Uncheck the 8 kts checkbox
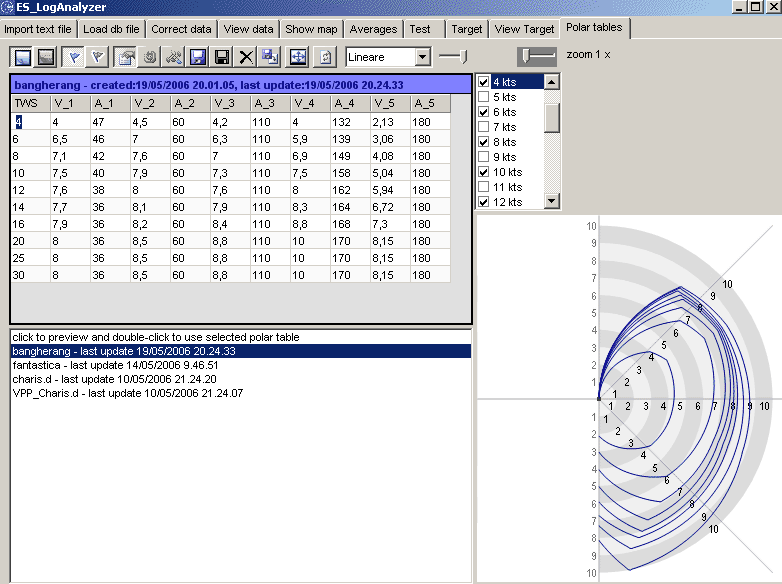 coord(483,142)
